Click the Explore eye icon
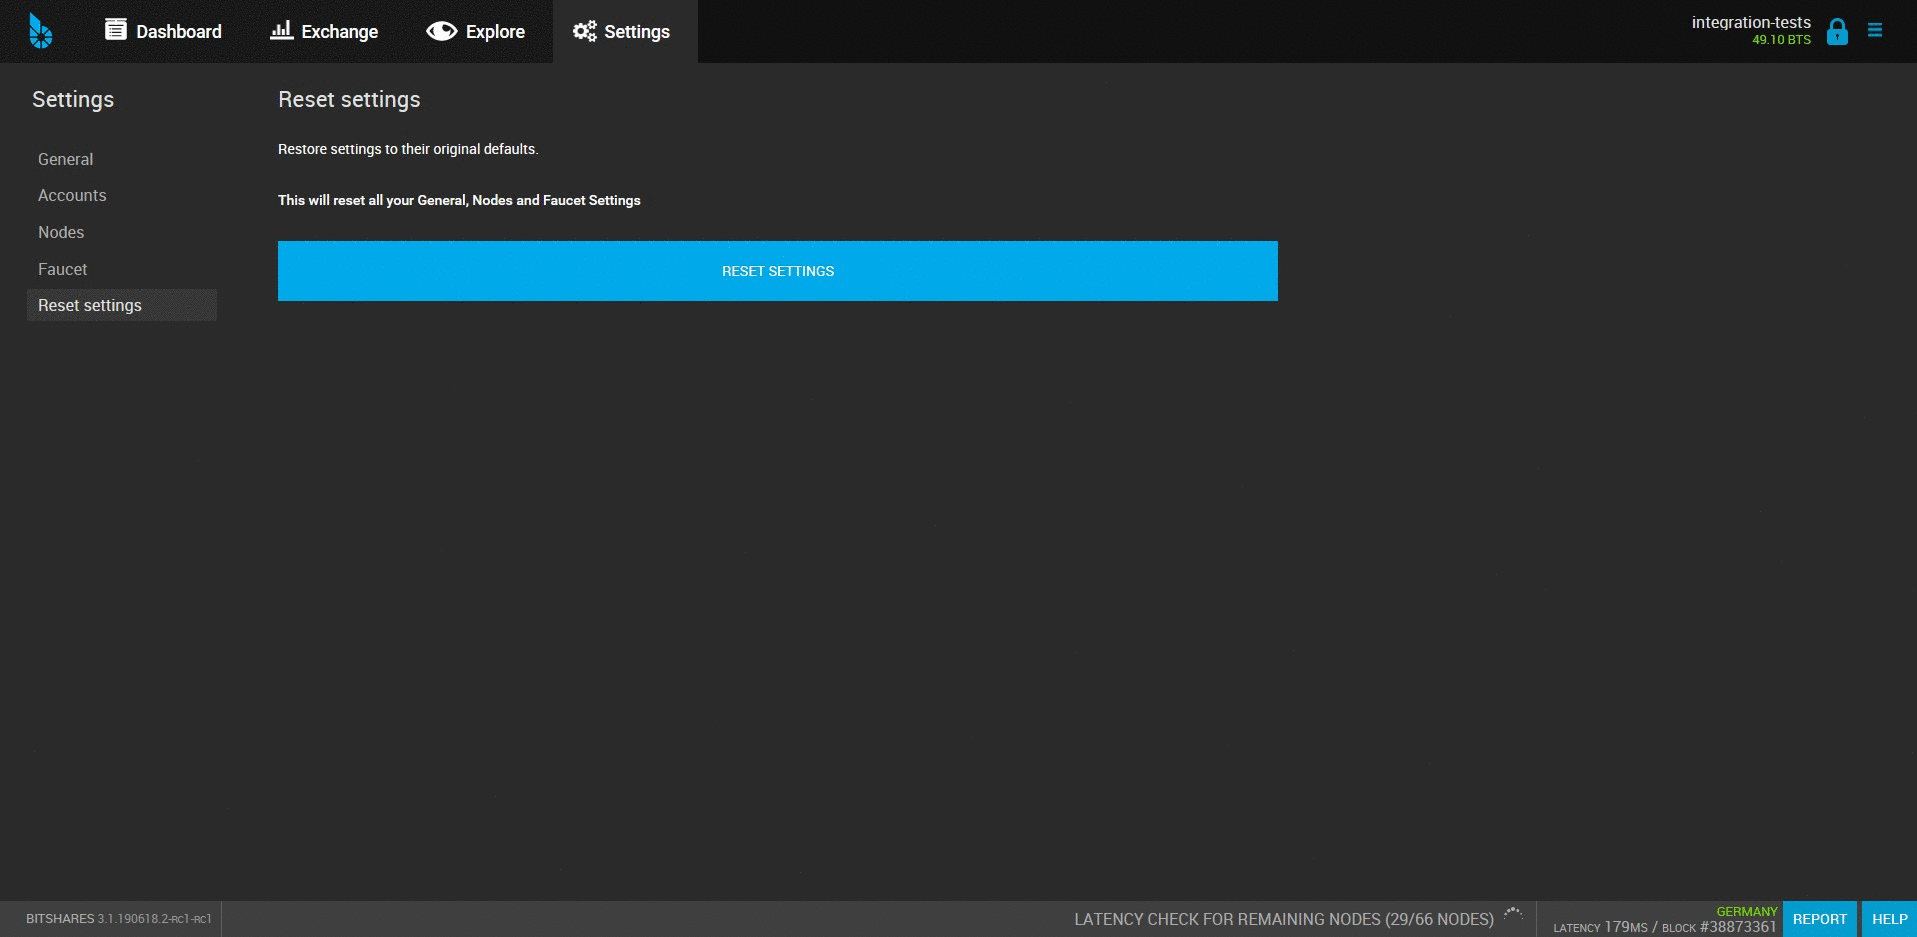Screen dimensions: 1917x937 pyautogui.click(x=441, y=31)
